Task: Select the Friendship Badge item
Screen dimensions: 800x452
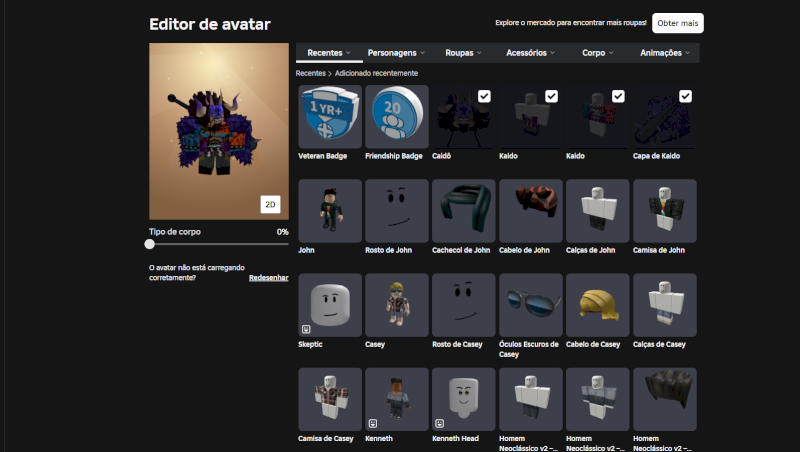Action: tap(396, 117)
